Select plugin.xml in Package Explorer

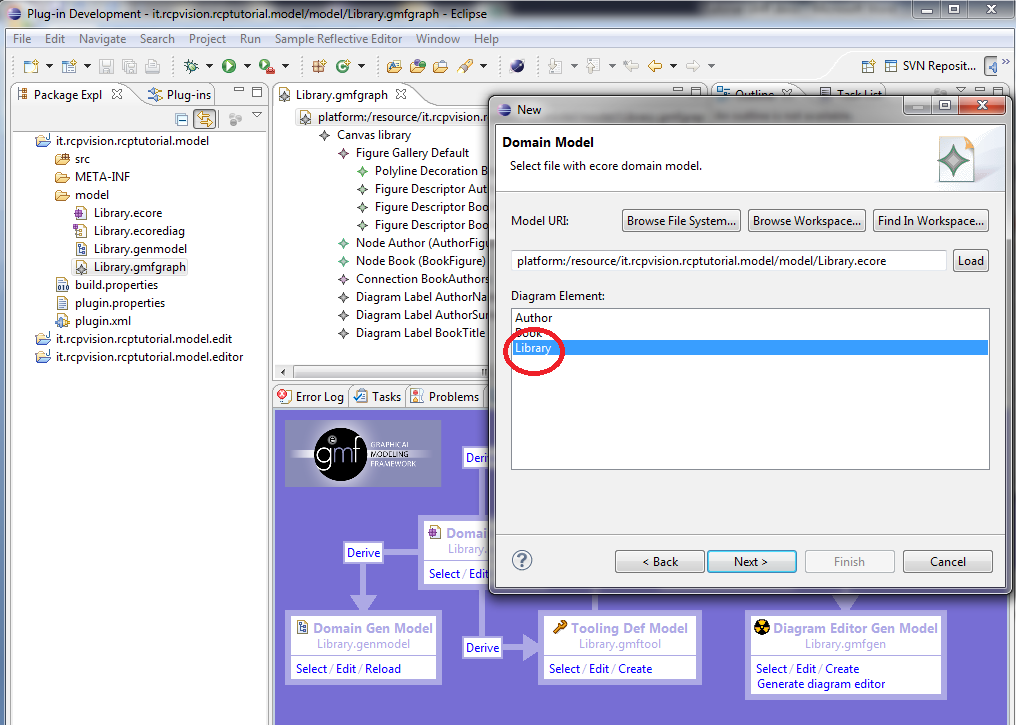point(103,321)
